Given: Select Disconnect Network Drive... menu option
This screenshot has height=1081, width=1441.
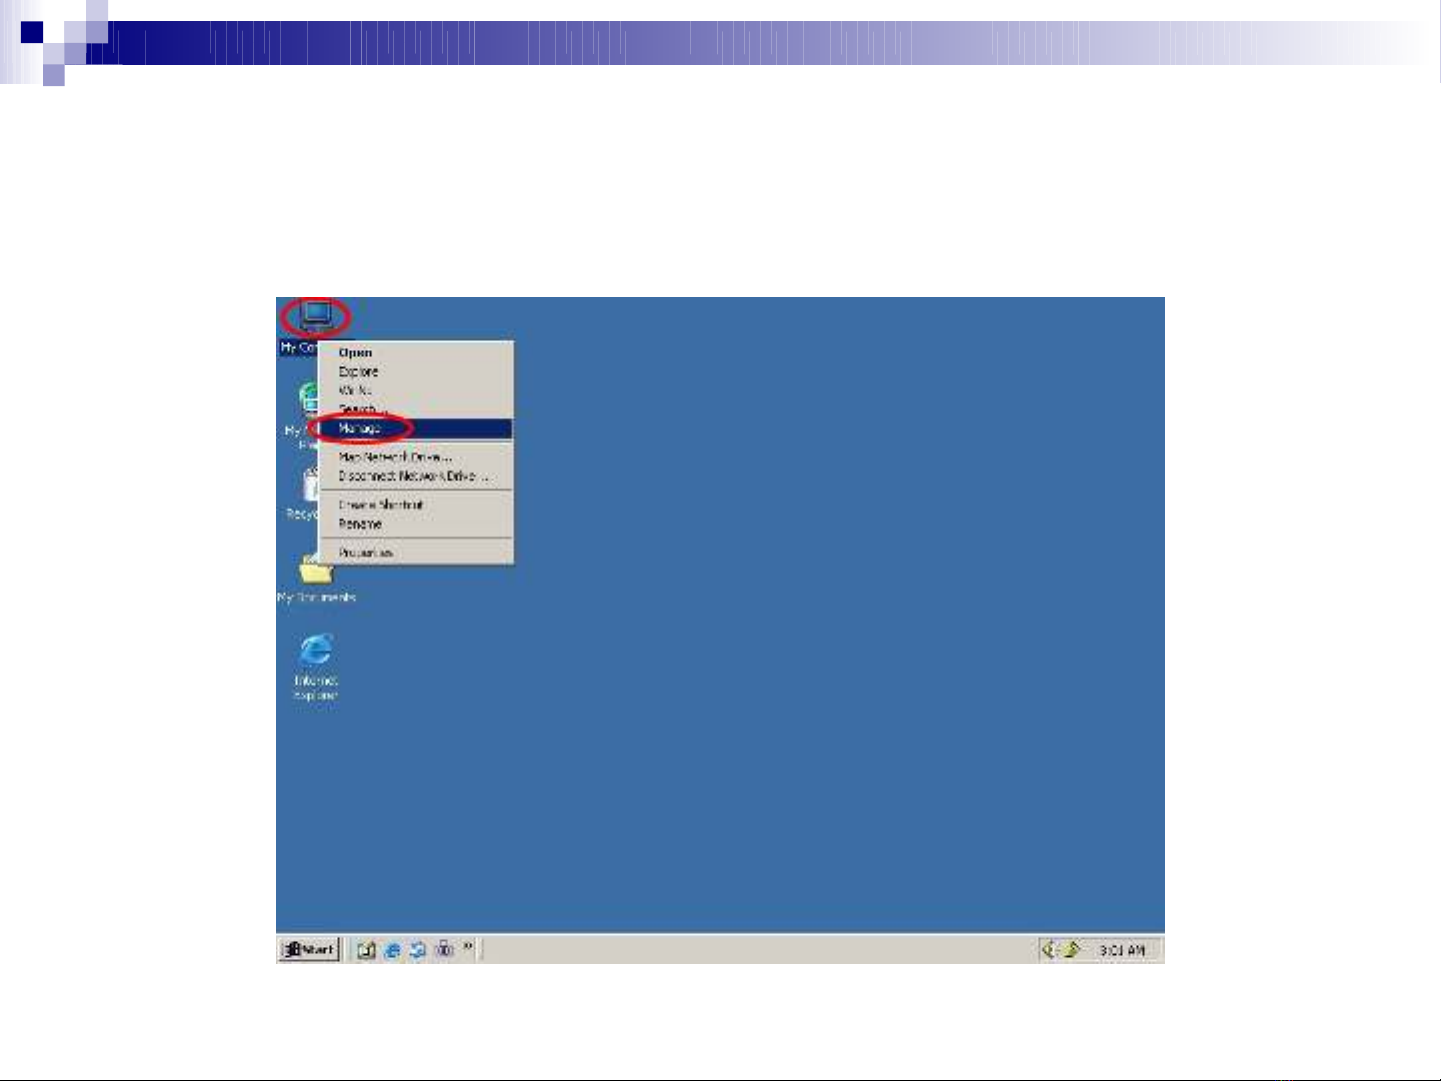Looking at the screenshot, I should pyautogui.click(x=412, y=476).
